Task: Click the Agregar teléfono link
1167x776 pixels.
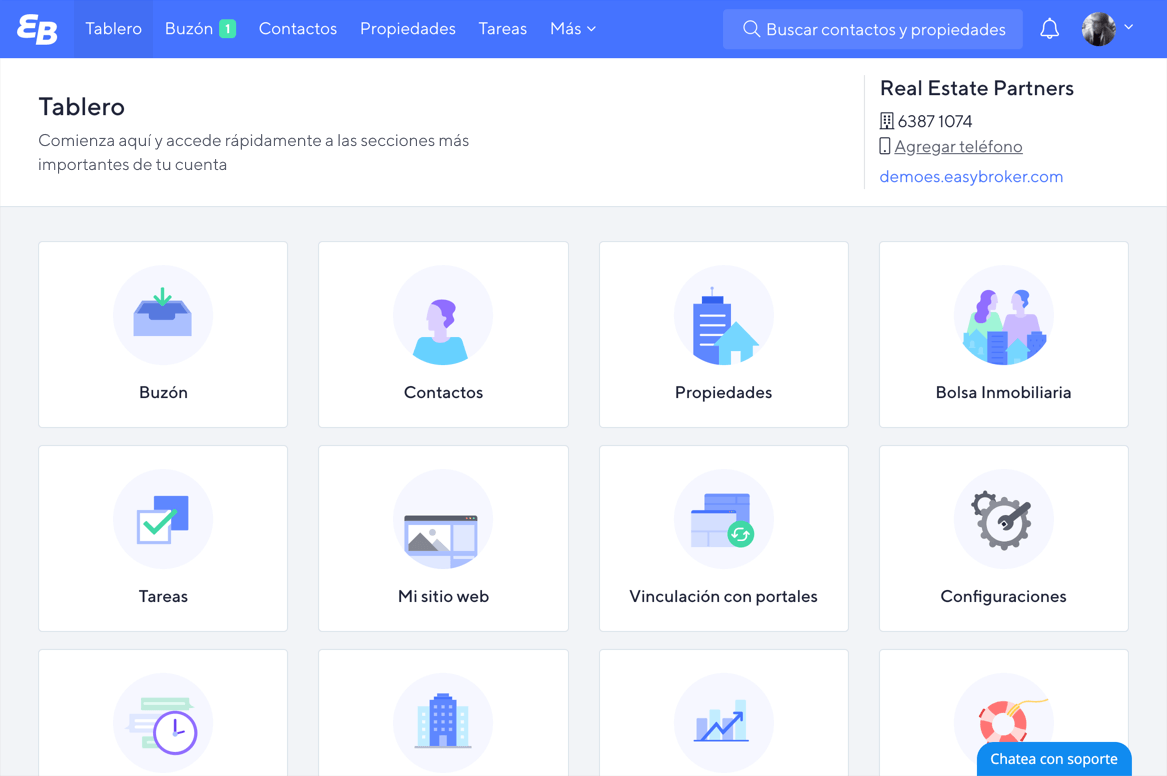Action: click(959, 147)
